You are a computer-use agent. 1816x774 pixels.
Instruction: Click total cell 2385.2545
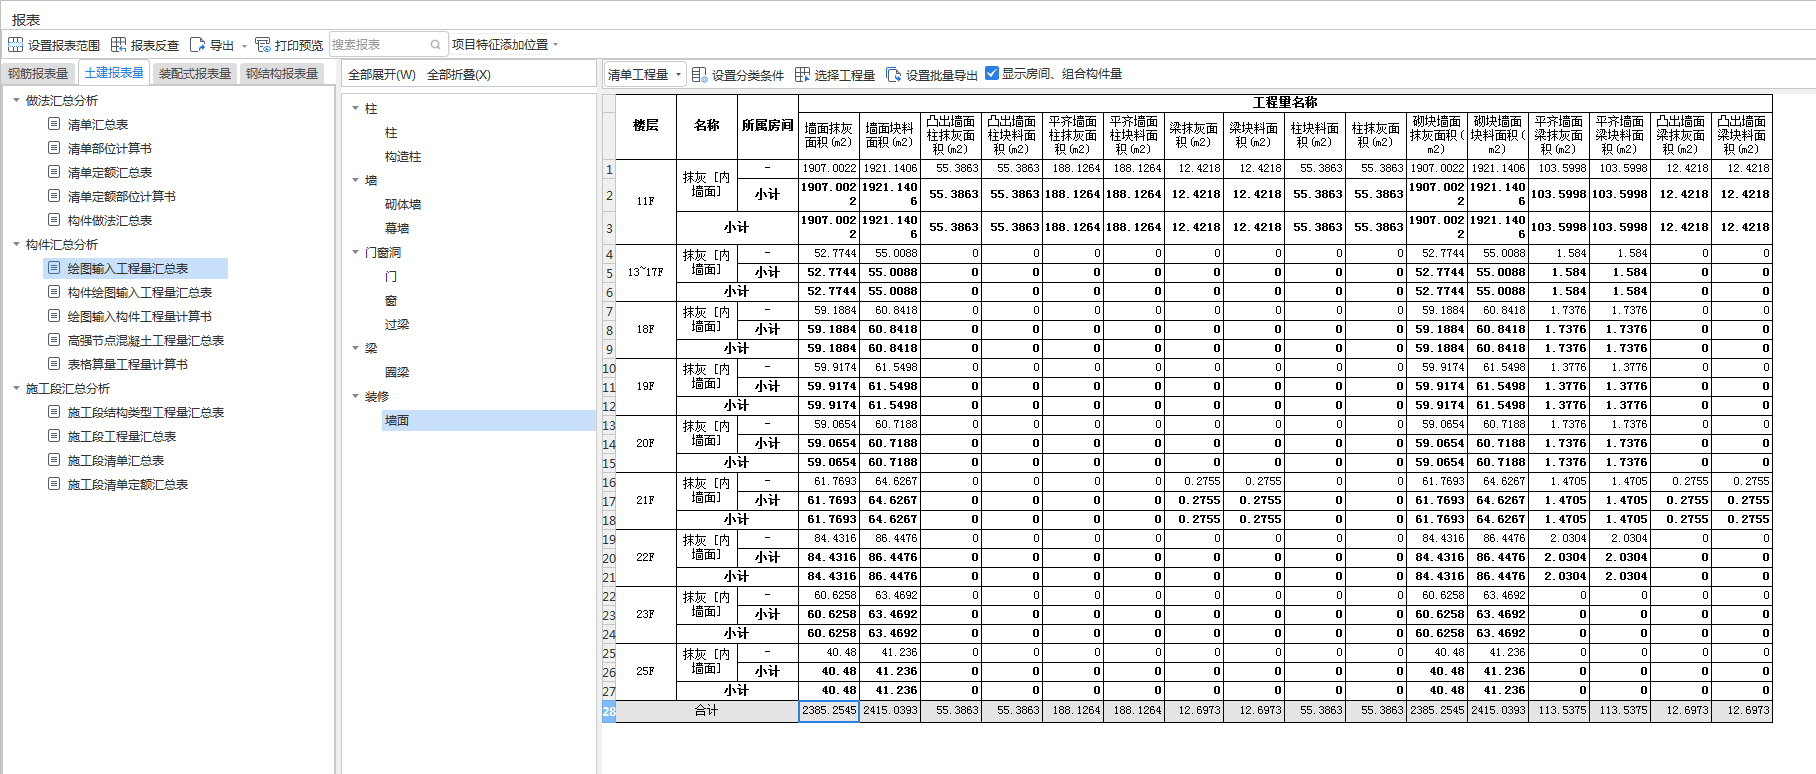[x=829, y=711]
